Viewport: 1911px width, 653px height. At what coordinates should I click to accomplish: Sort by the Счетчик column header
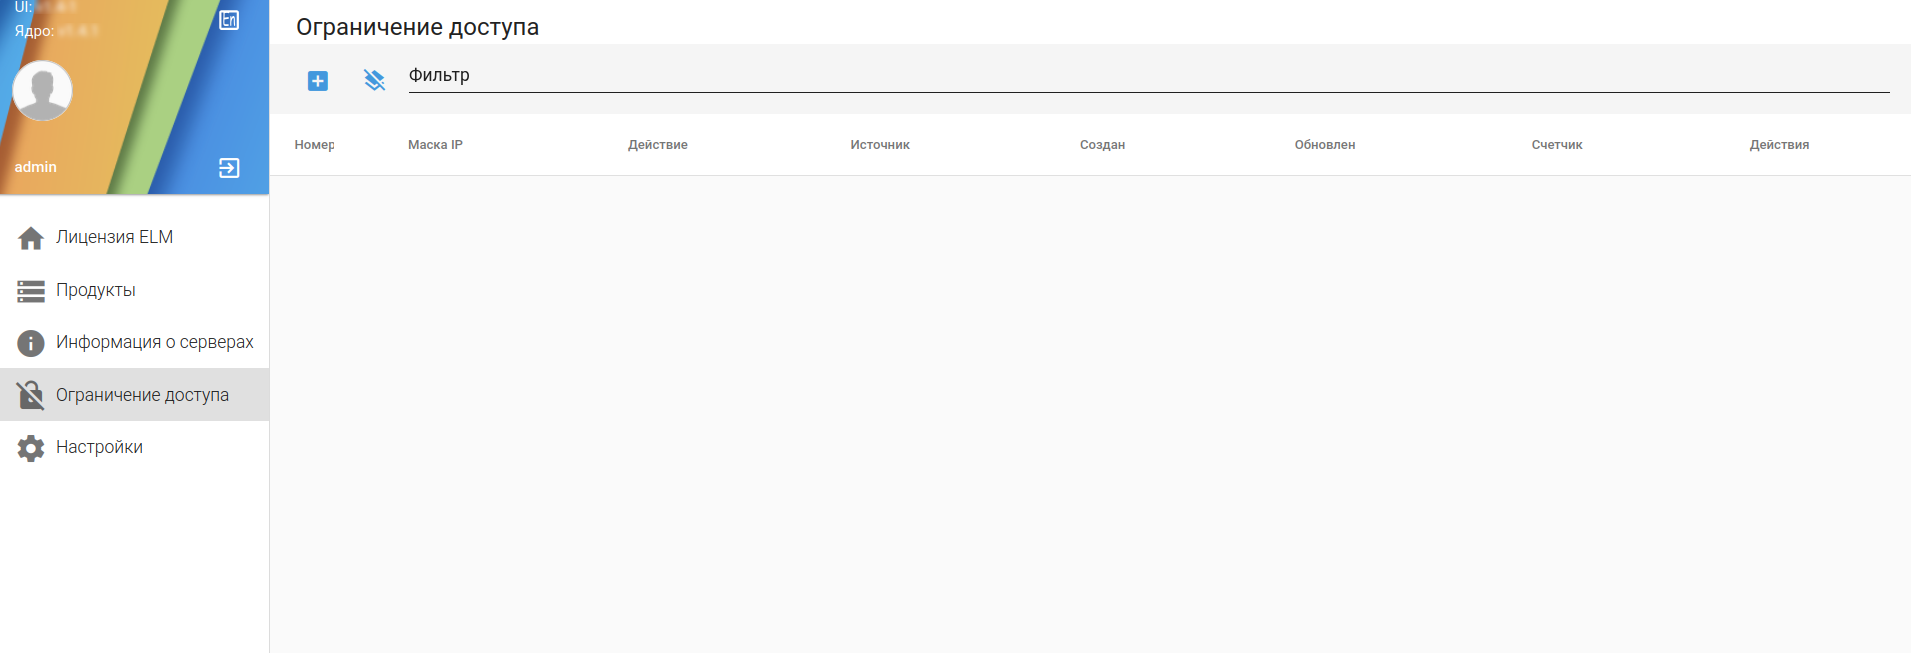tap(1557, 145)
